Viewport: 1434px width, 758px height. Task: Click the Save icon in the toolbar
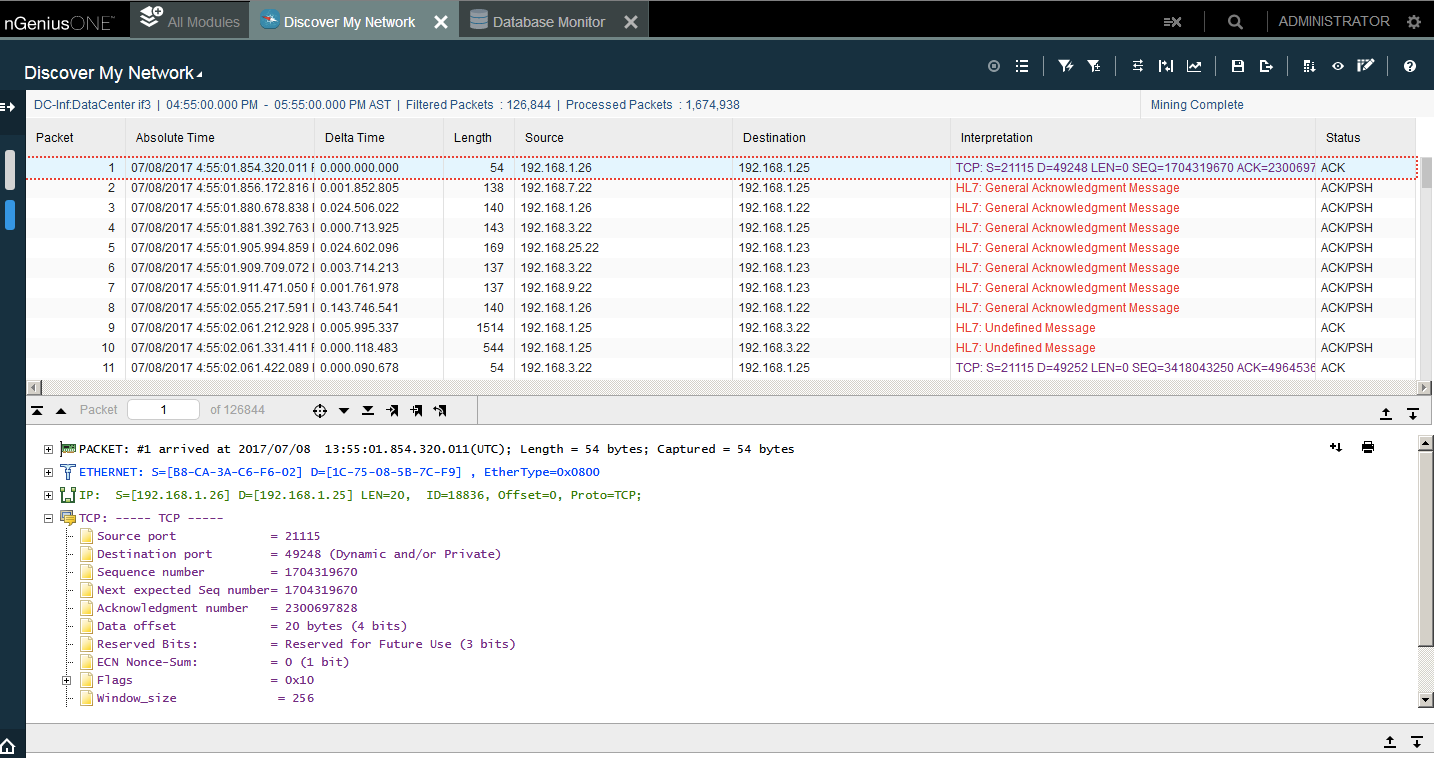pyautogui.click(x=1237, y=66)
